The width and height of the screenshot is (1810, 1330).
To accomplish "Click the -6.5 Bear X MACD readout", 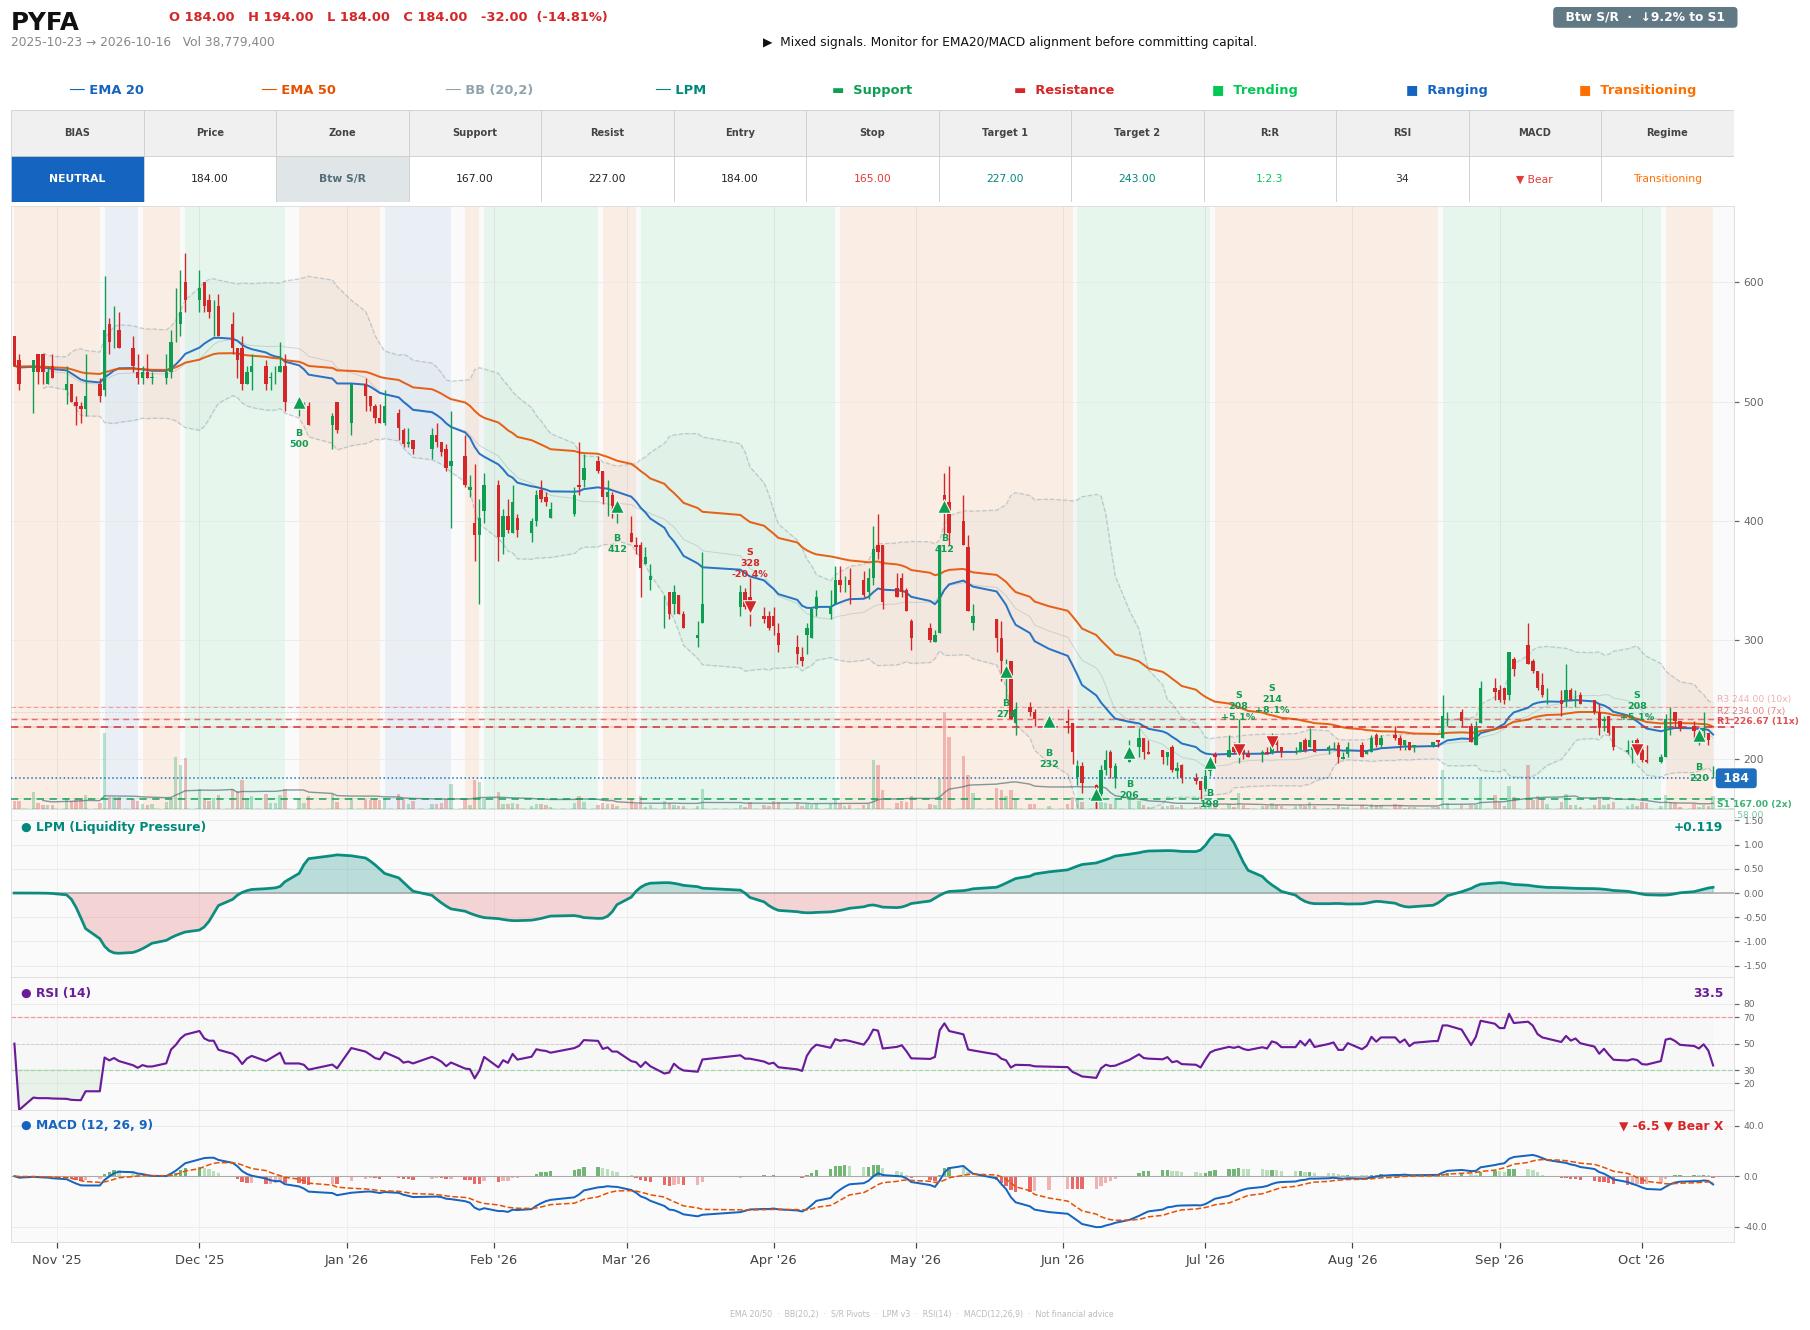I will [1671, 1126].
